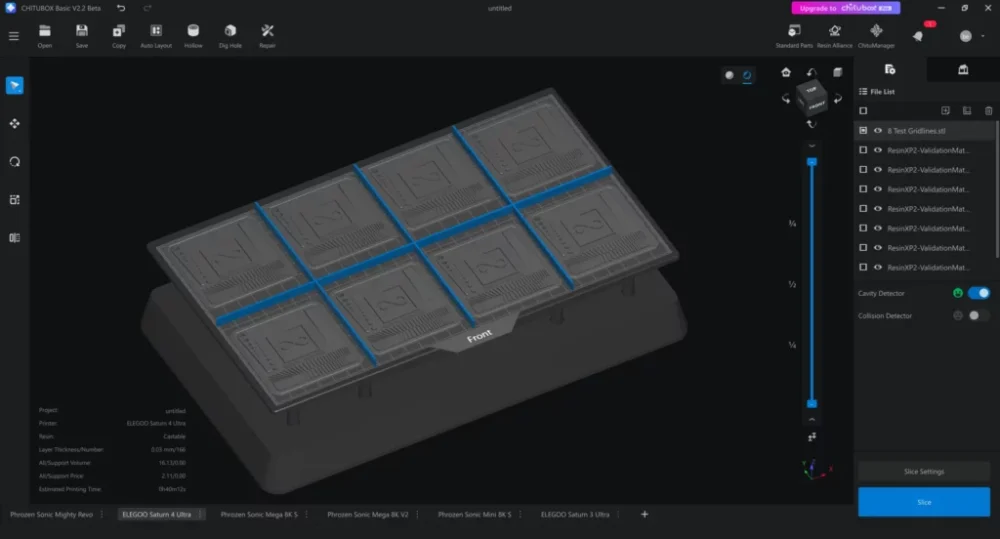Open options menu for ELEGOO Saturn 4 Ultra tab
This screenshot has height=539, width=1000.
pyautogui.click(x=200, y=515)
